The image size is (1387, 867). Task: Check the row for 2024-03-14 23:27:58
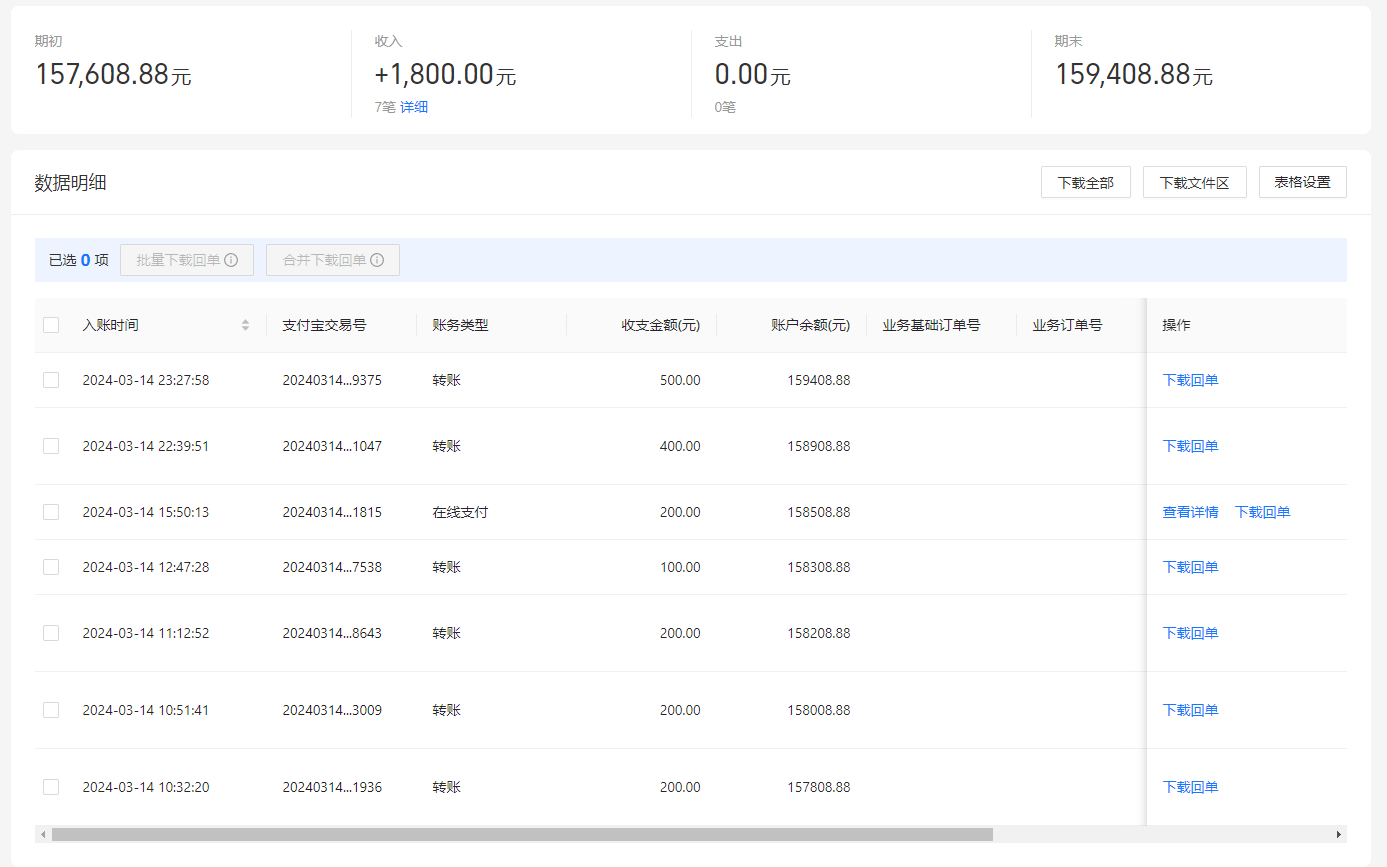pyautogui.click(x=51, y=380)
